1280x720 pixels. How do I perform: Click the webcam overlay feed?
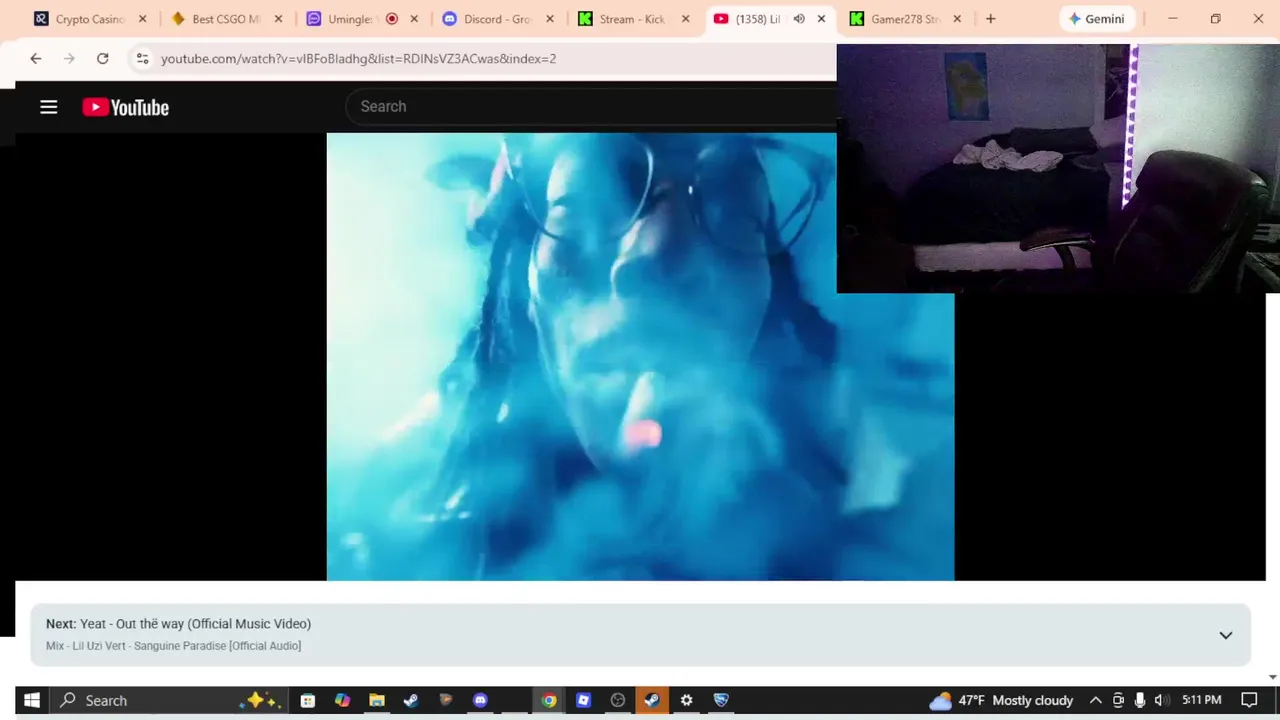(x=1058, y=168)
